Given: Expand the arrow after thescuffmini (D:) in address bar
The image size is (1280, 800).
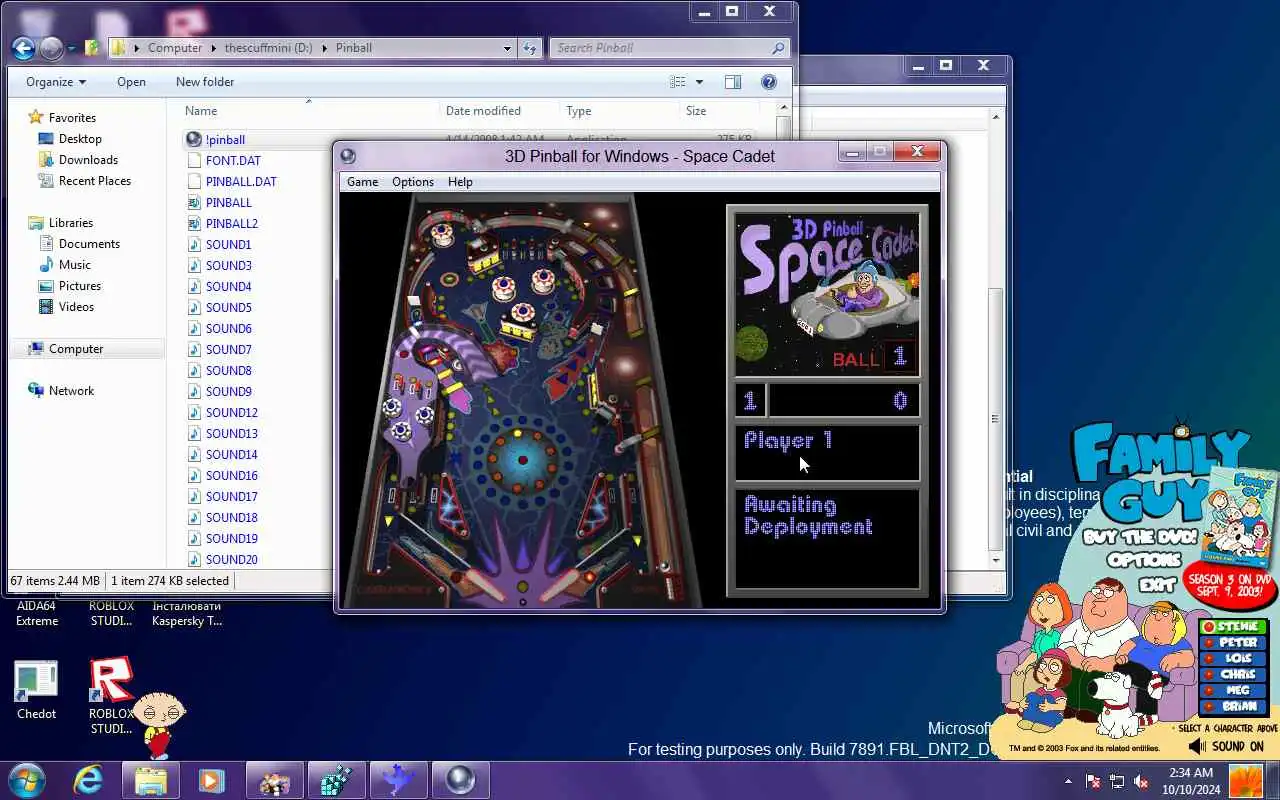Looking at the screenshot, I should coord(324,47).
